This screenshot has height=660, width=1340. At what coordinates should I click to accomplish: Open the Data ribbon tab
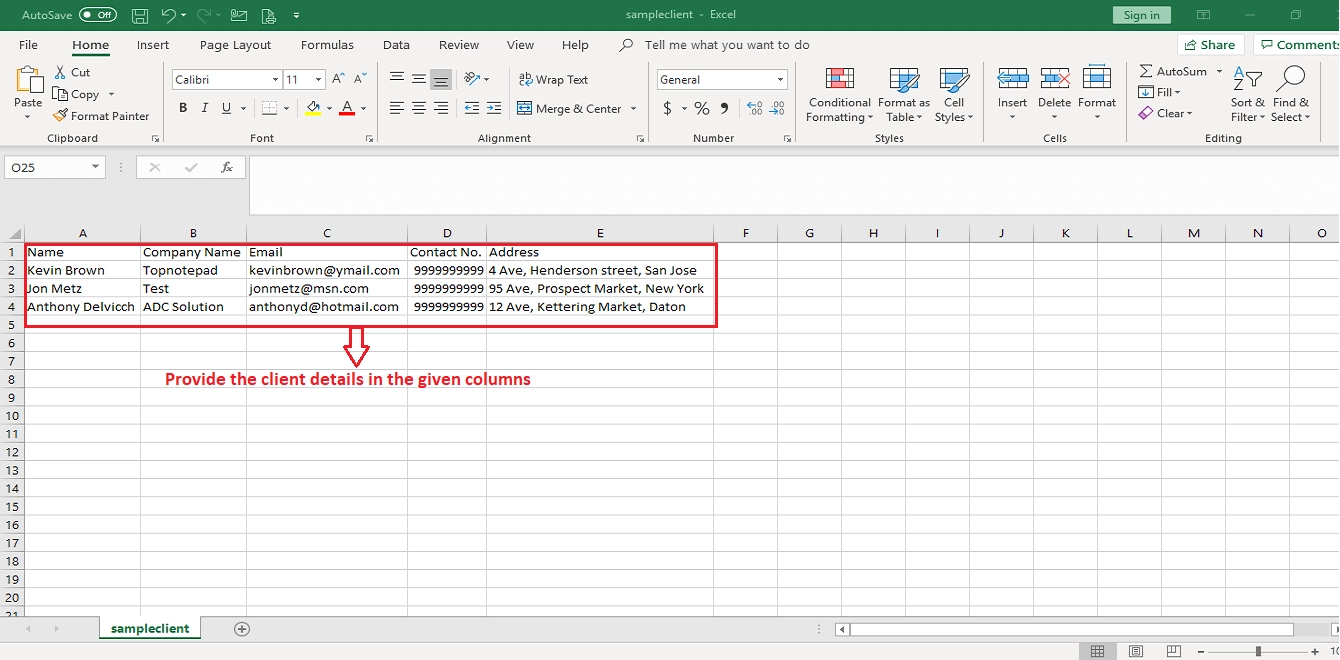(396, 44)
